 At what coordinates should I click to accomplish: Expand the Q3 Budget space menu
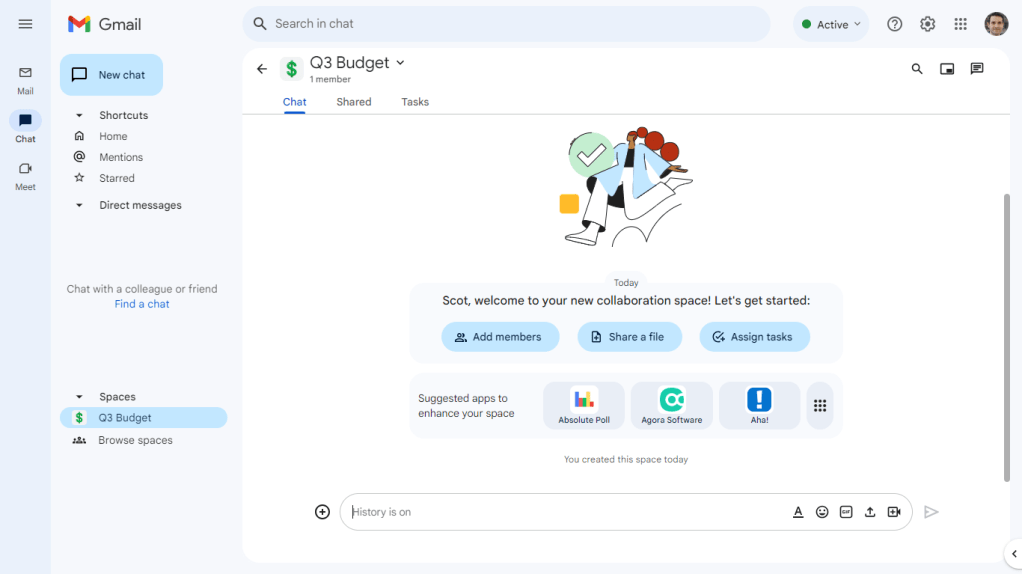tap(400, 63)
